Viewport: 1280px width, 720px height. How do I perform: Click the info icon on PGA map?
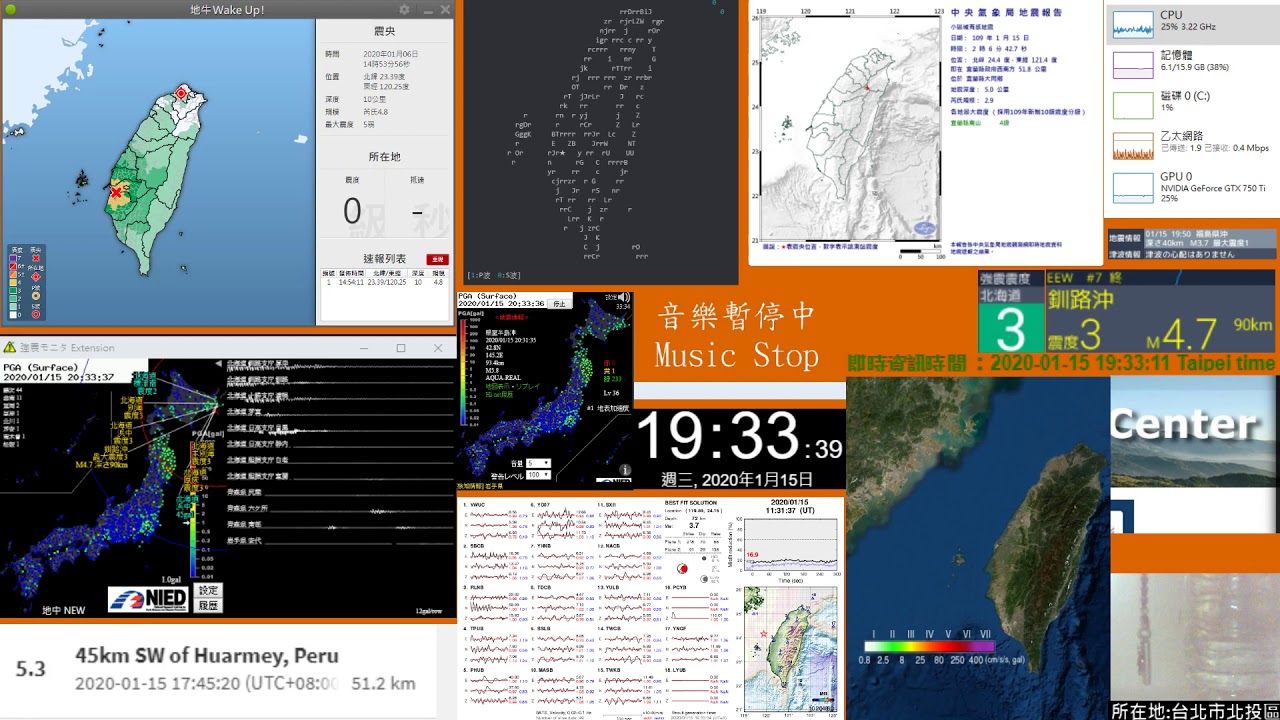625,470
